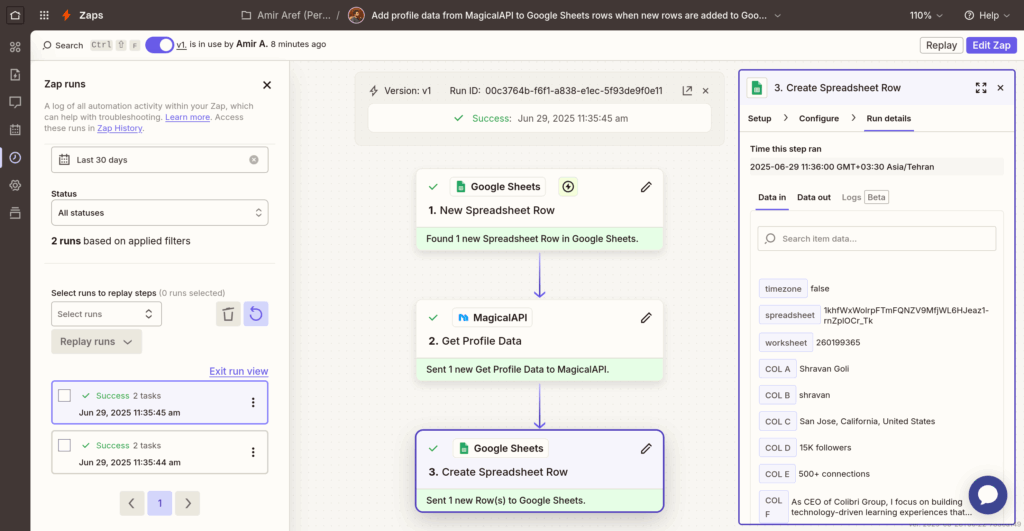This screenshot has height=531, width=1024.
Task: Open the sidebar calendar icon
Action: coord(15,129)
